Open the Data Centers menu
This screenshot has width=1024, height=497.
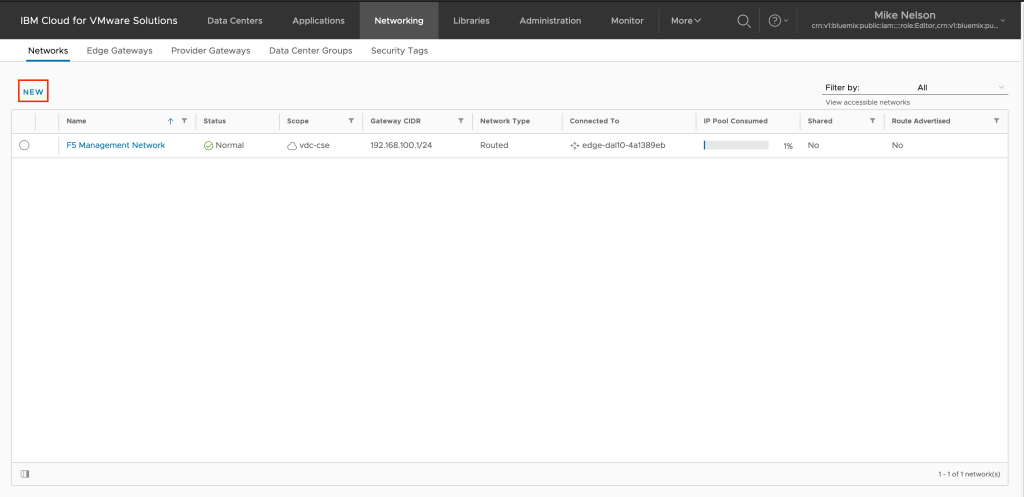[x=235, y=21]
